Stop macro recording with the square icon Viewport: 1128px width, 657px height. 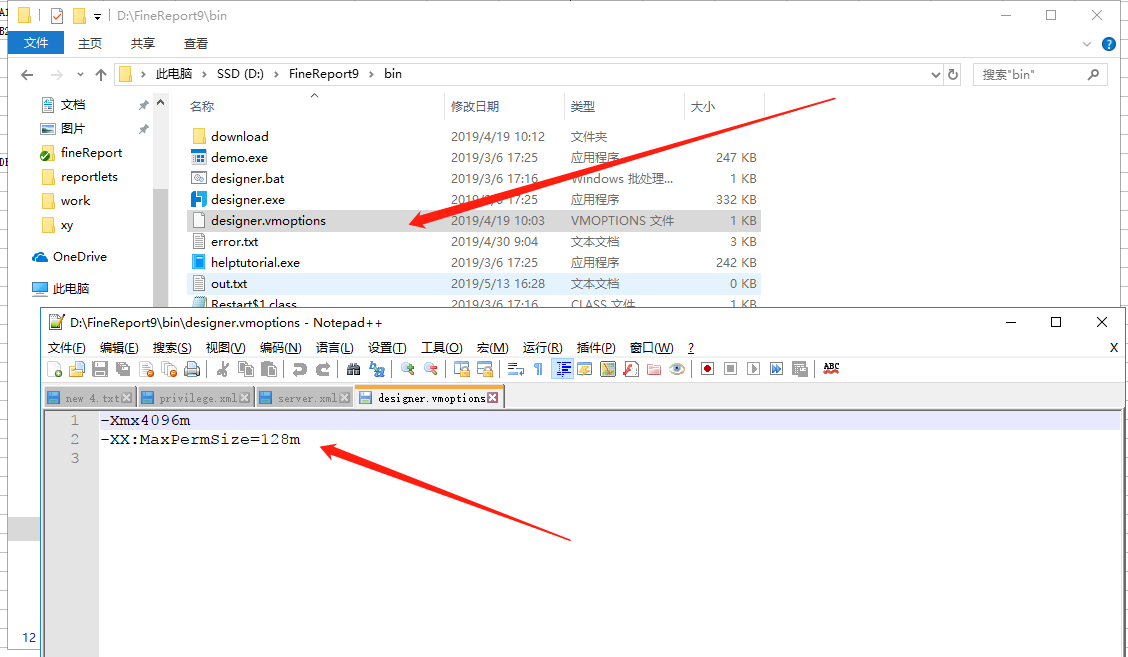[x=730, y=369]
